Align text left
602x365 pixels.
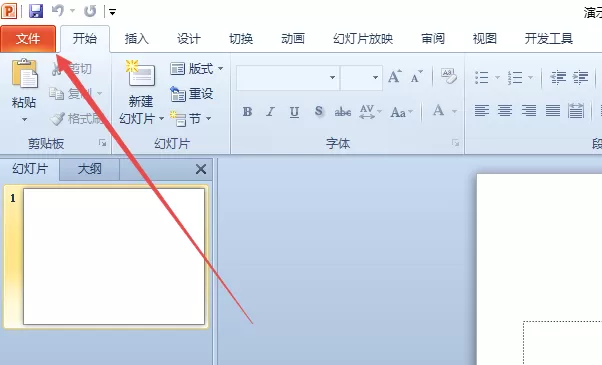point(481,111)
